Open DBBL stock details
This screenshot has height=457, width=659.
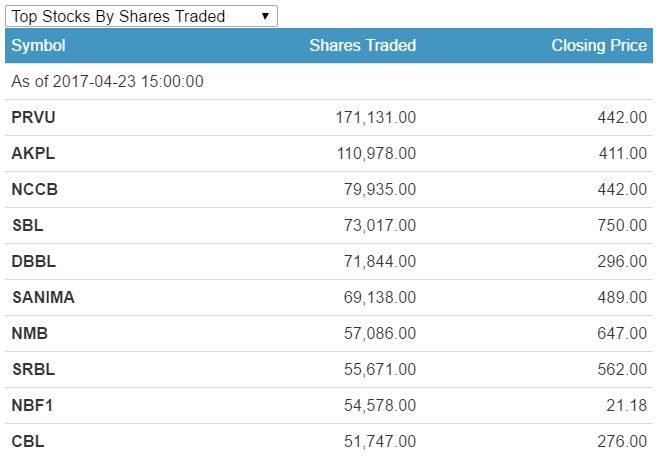coord(34,262)
